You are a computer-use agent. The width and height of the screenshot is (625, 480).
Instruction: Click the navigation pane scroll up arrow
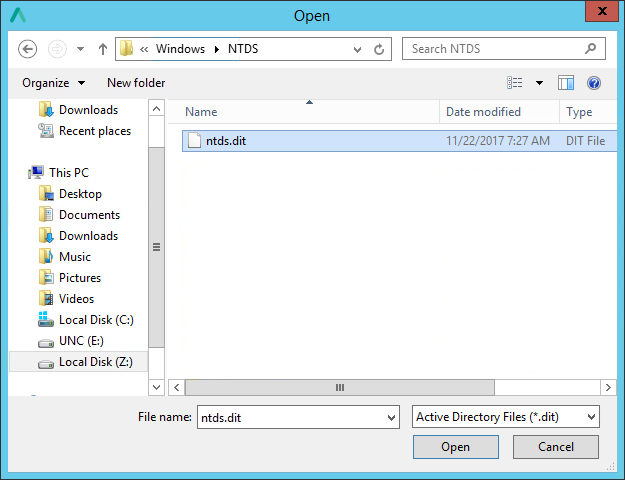point(156,108)
